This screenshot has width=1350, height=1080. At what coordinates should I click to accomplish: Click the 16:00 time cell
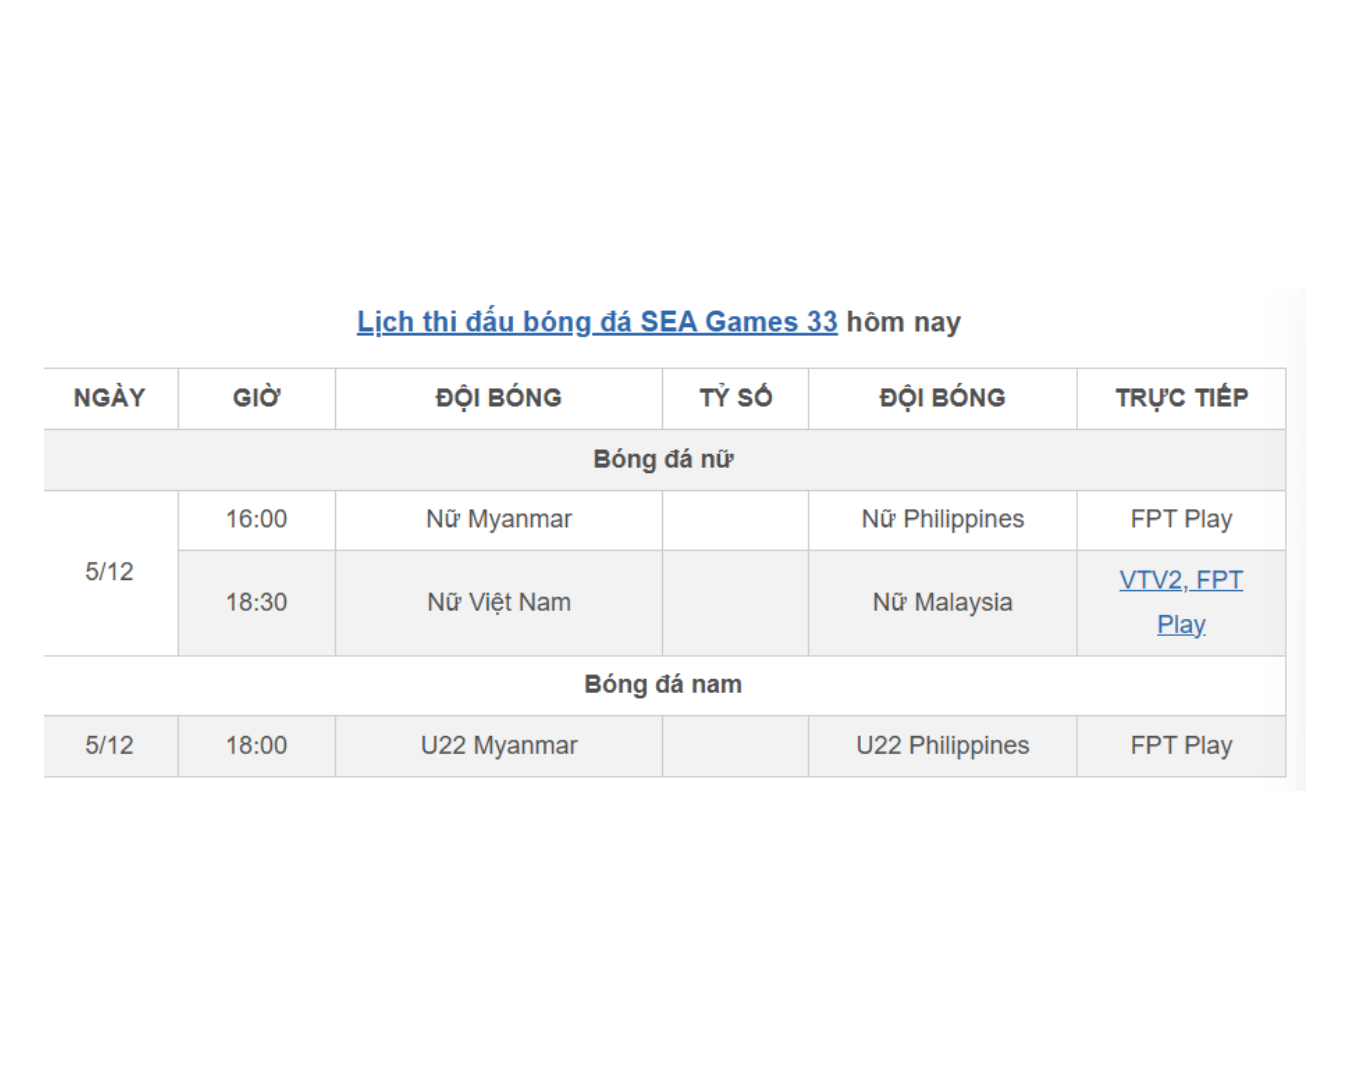(x=256, y=519)
